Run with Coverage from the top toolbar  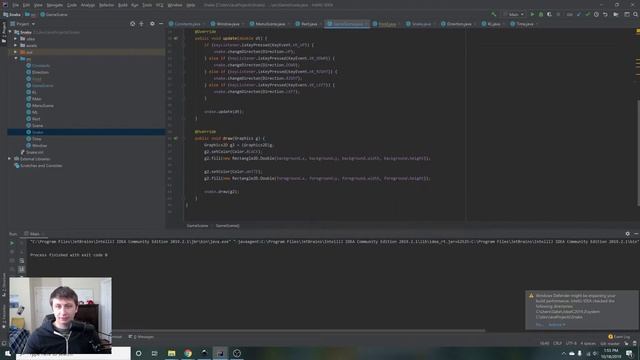[x=549, y=14]
